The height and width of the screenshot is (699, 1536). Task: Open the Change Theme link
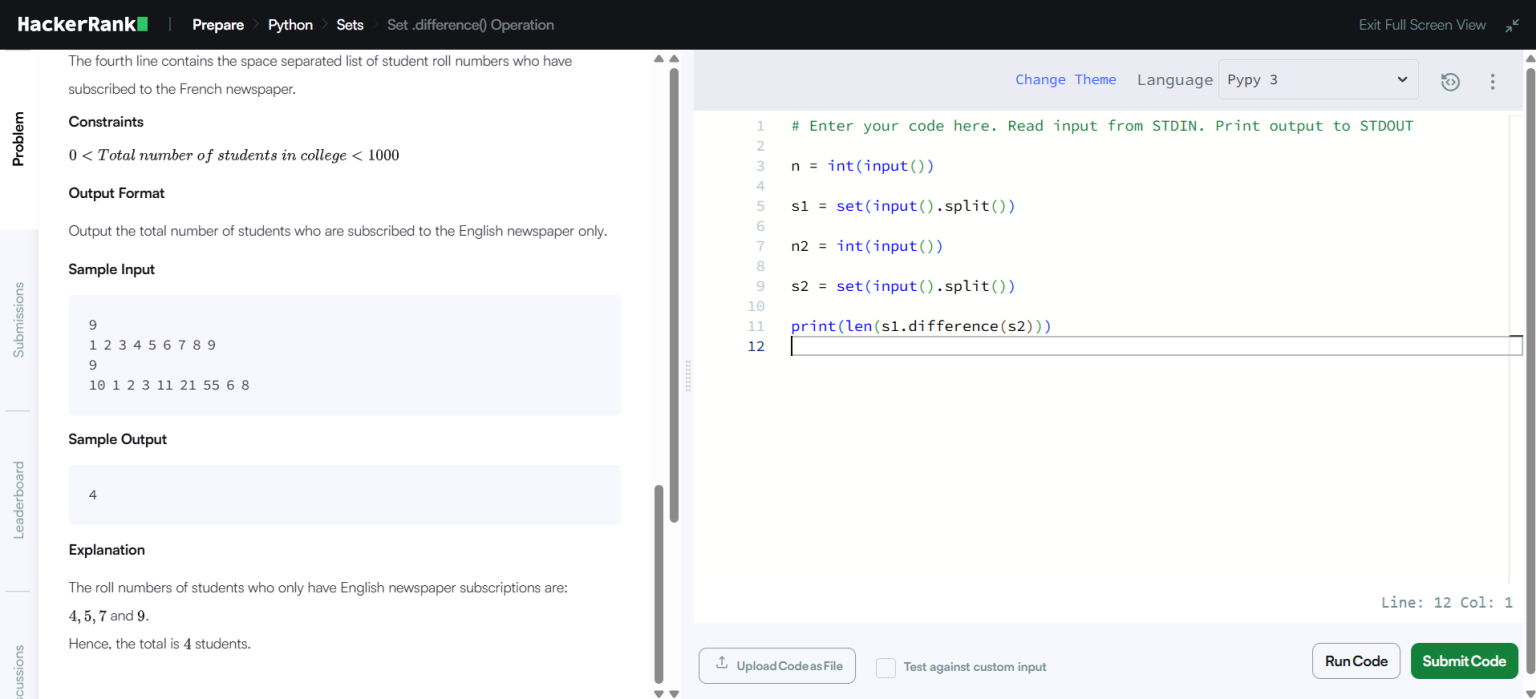(x=1066, y=79)
